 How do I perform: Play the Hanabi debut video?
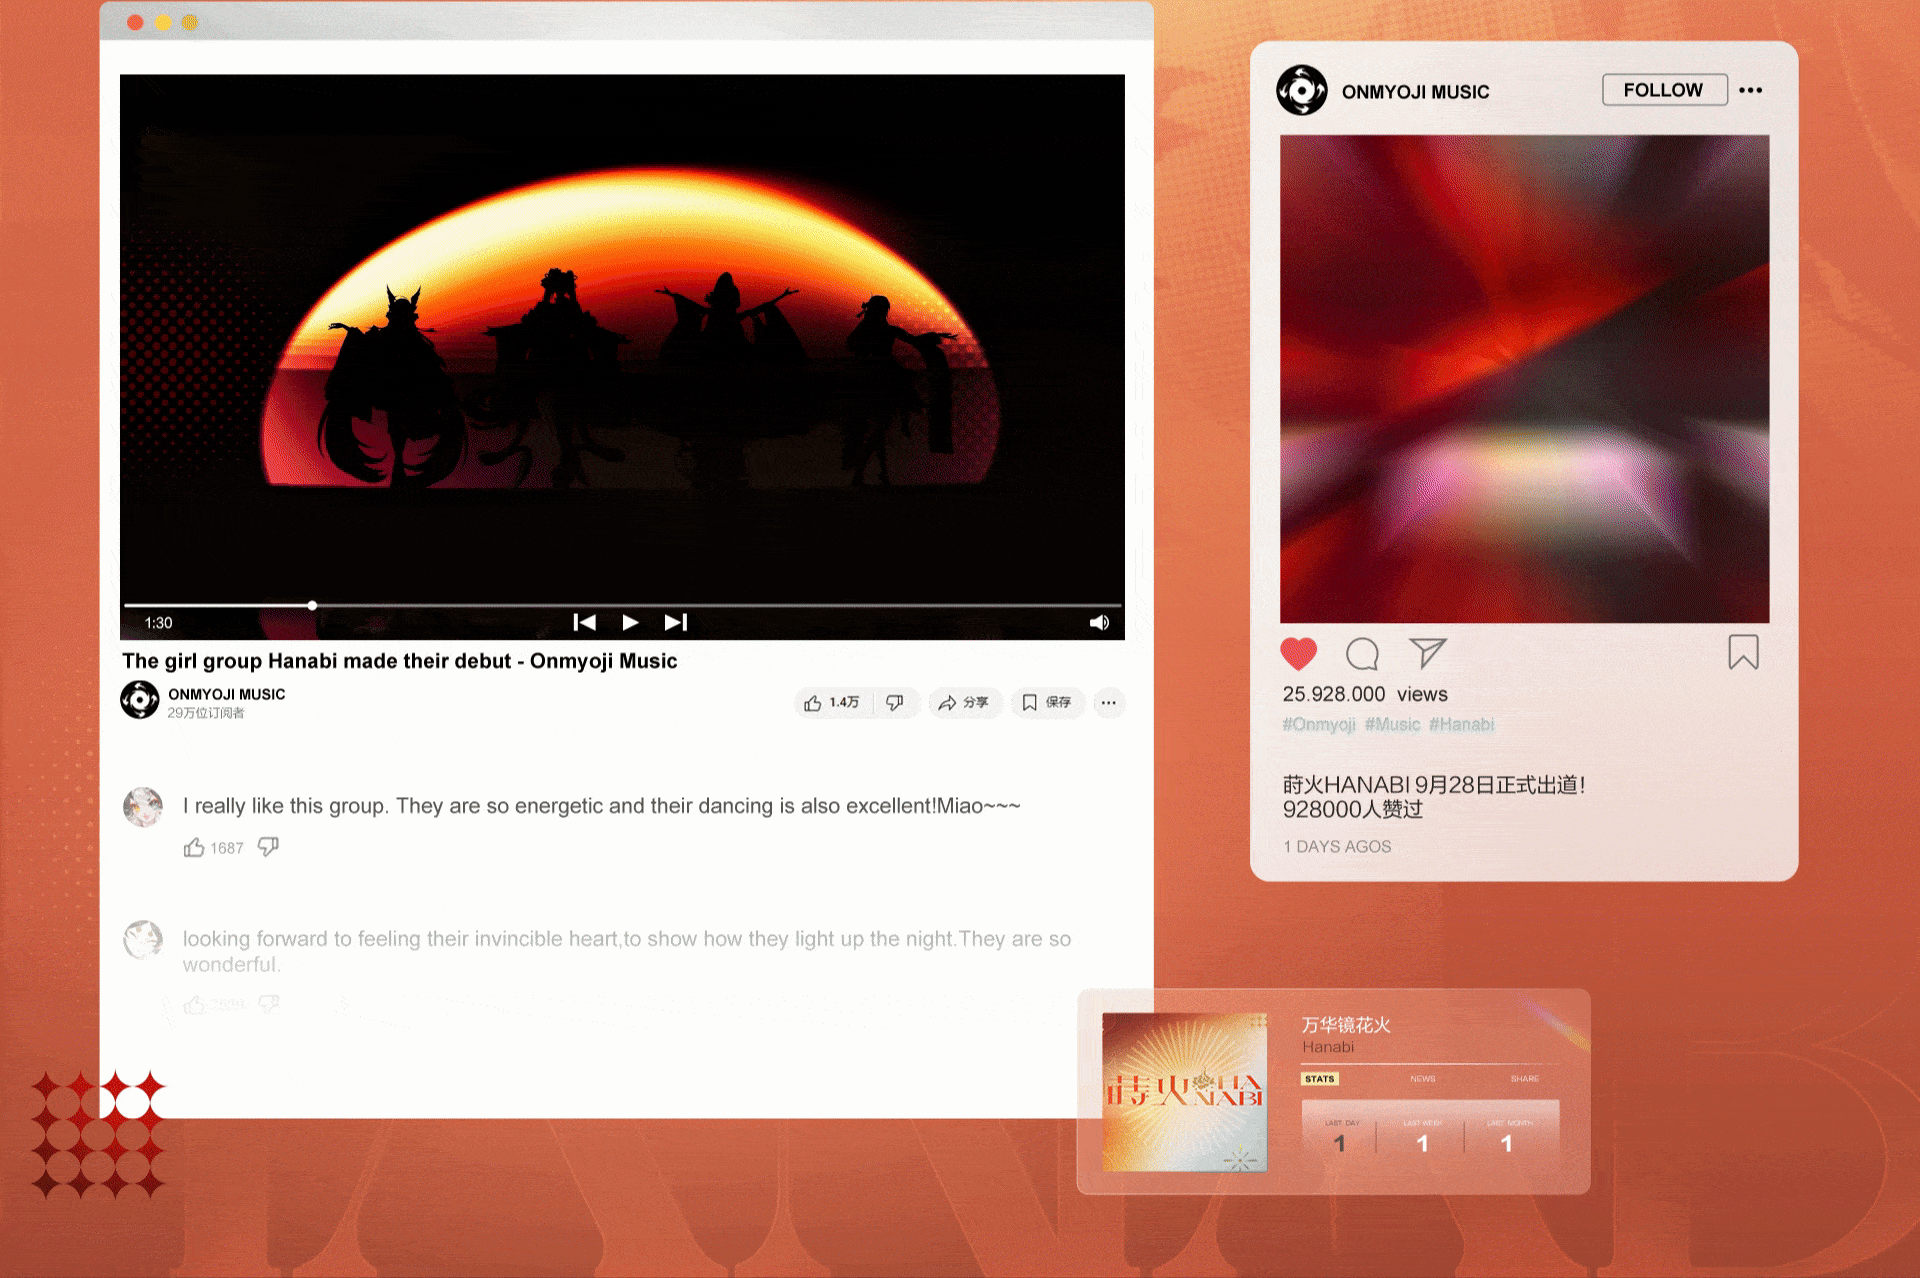pyautogui.click(x=630, y=622)
